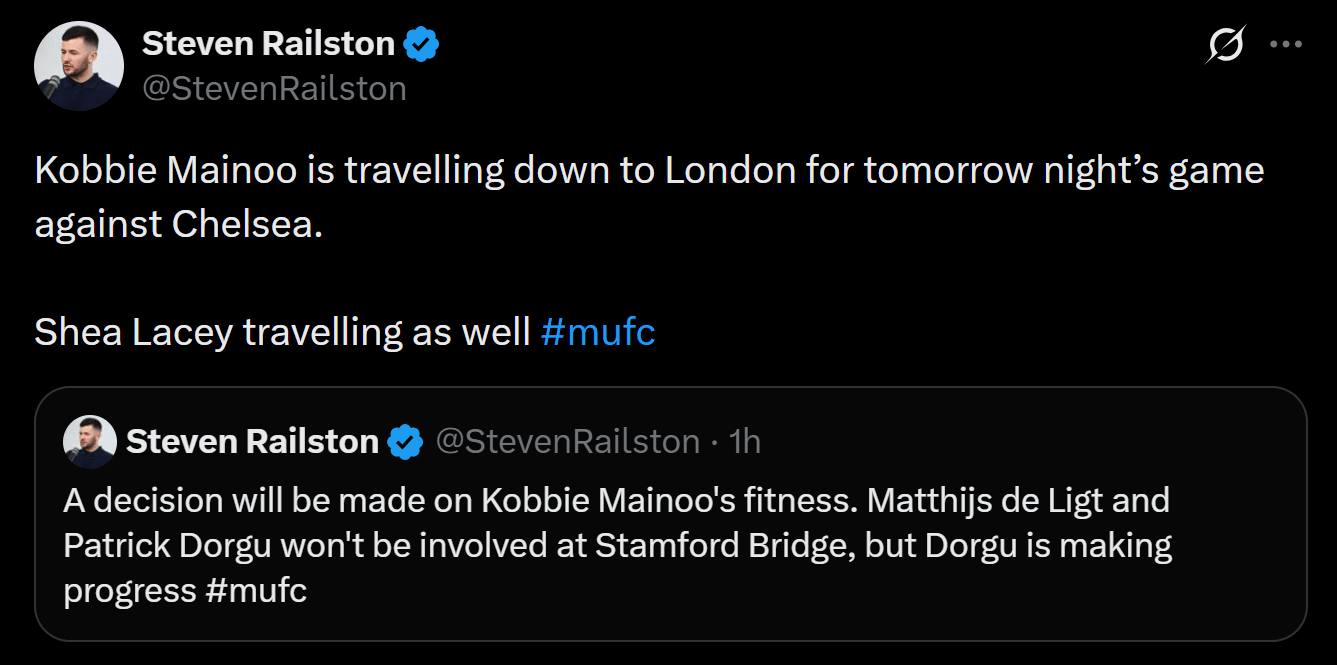This screenshot has width=1337, height=665.
Task: Click the 'Shea Lacey travelling as well' text
Action: tap(282, 332)
